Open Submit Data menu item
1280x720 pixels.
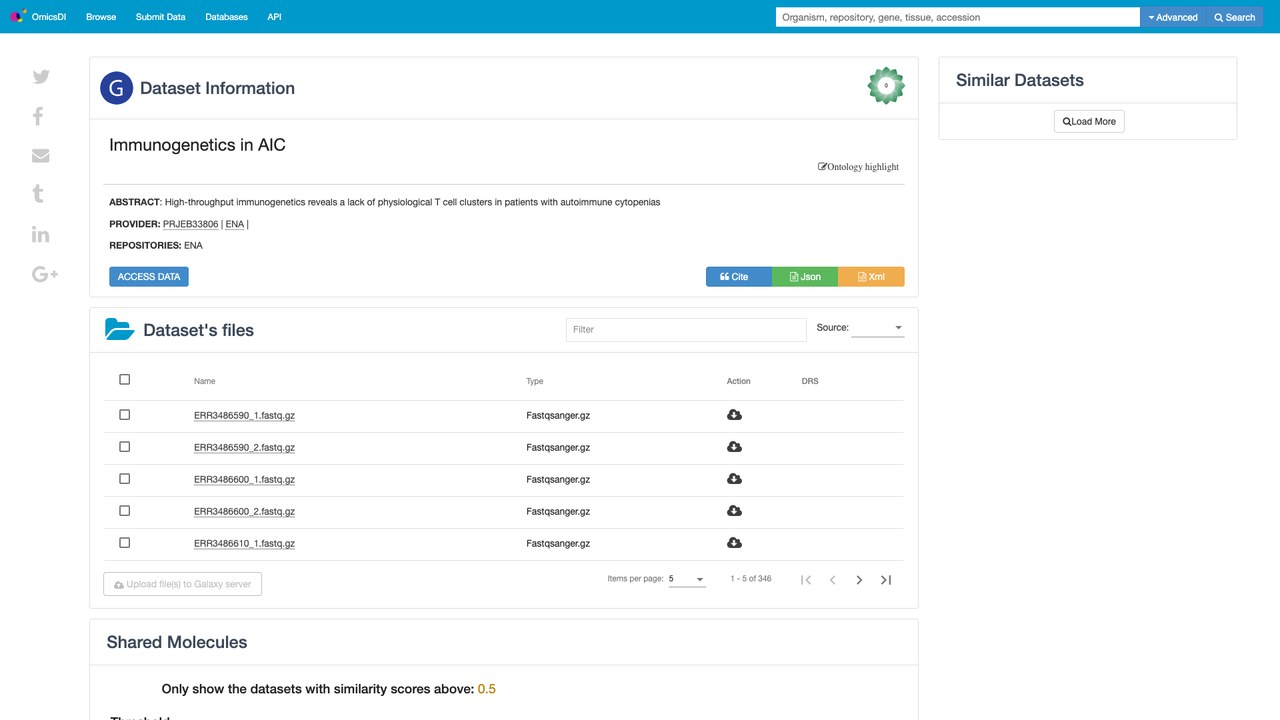(x=160, y=17)
